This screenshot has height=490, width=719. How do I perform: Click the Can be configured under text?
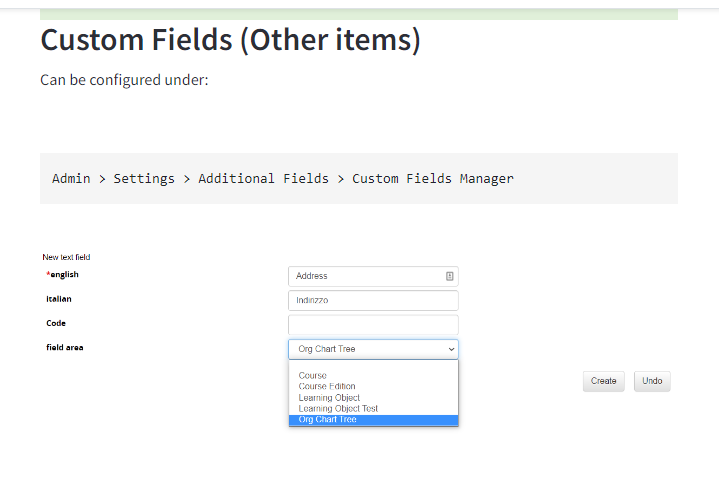pos(124,80)
